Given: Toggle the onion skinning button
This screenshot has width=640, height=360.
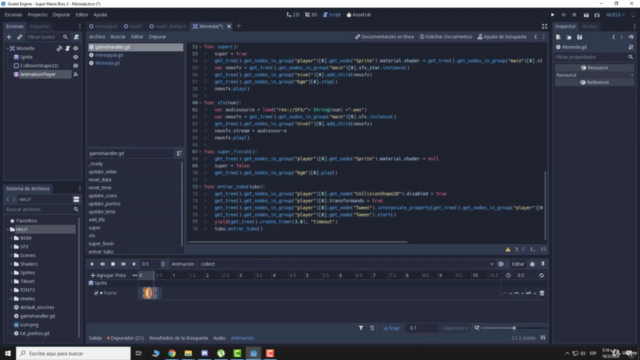Looking at the screenshot, I should (532, 264).
